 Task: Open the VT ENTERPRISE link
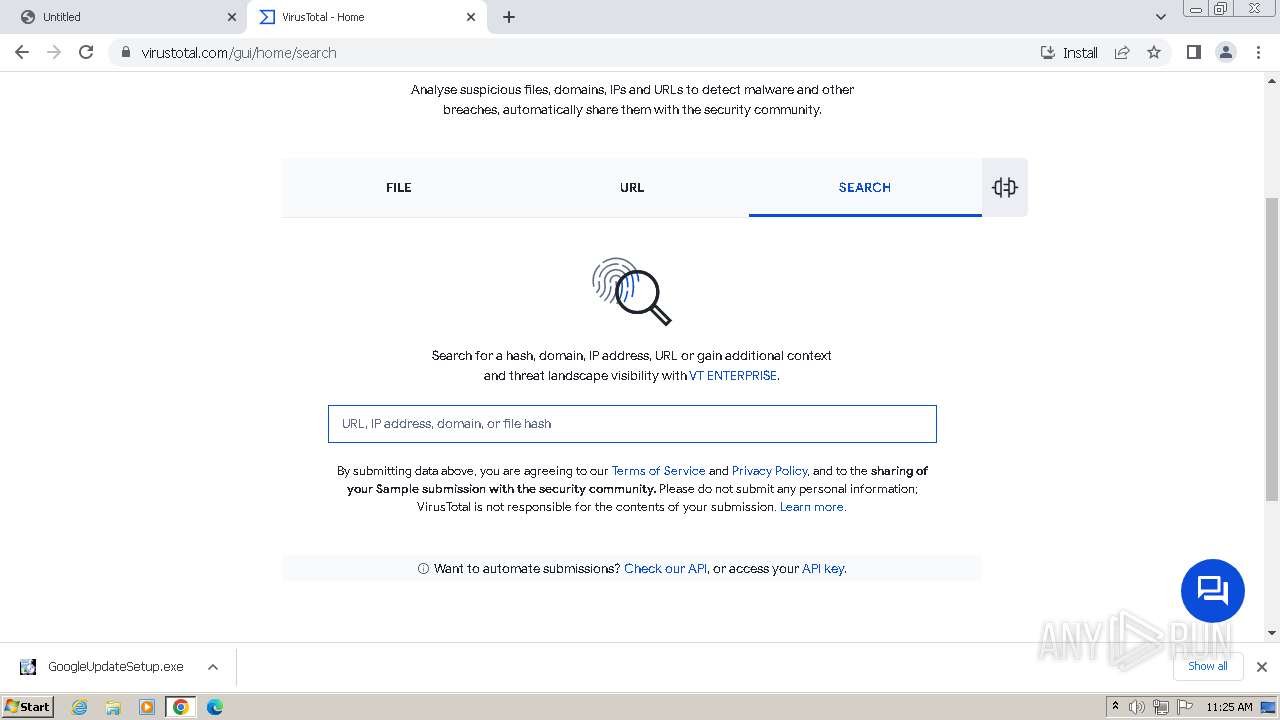coord(733,376)
